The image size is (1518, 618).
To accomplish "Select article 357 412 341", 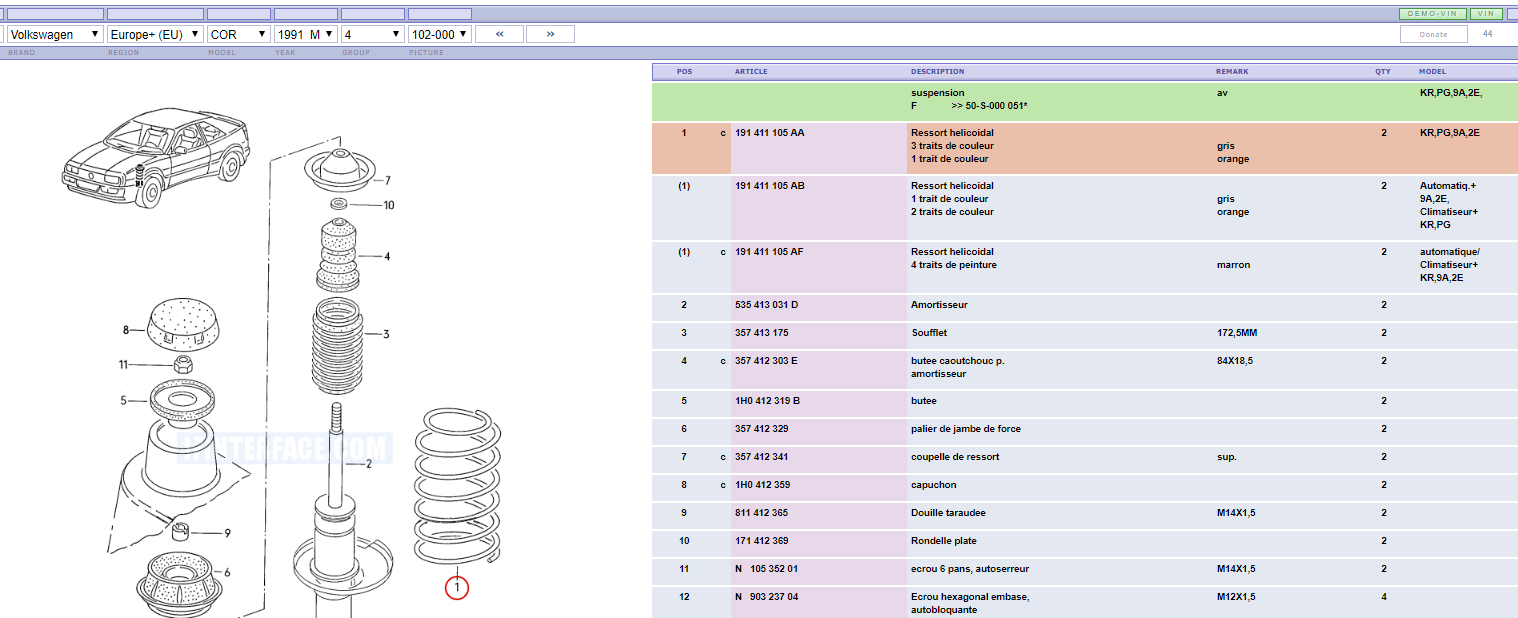I will [761, 456].
